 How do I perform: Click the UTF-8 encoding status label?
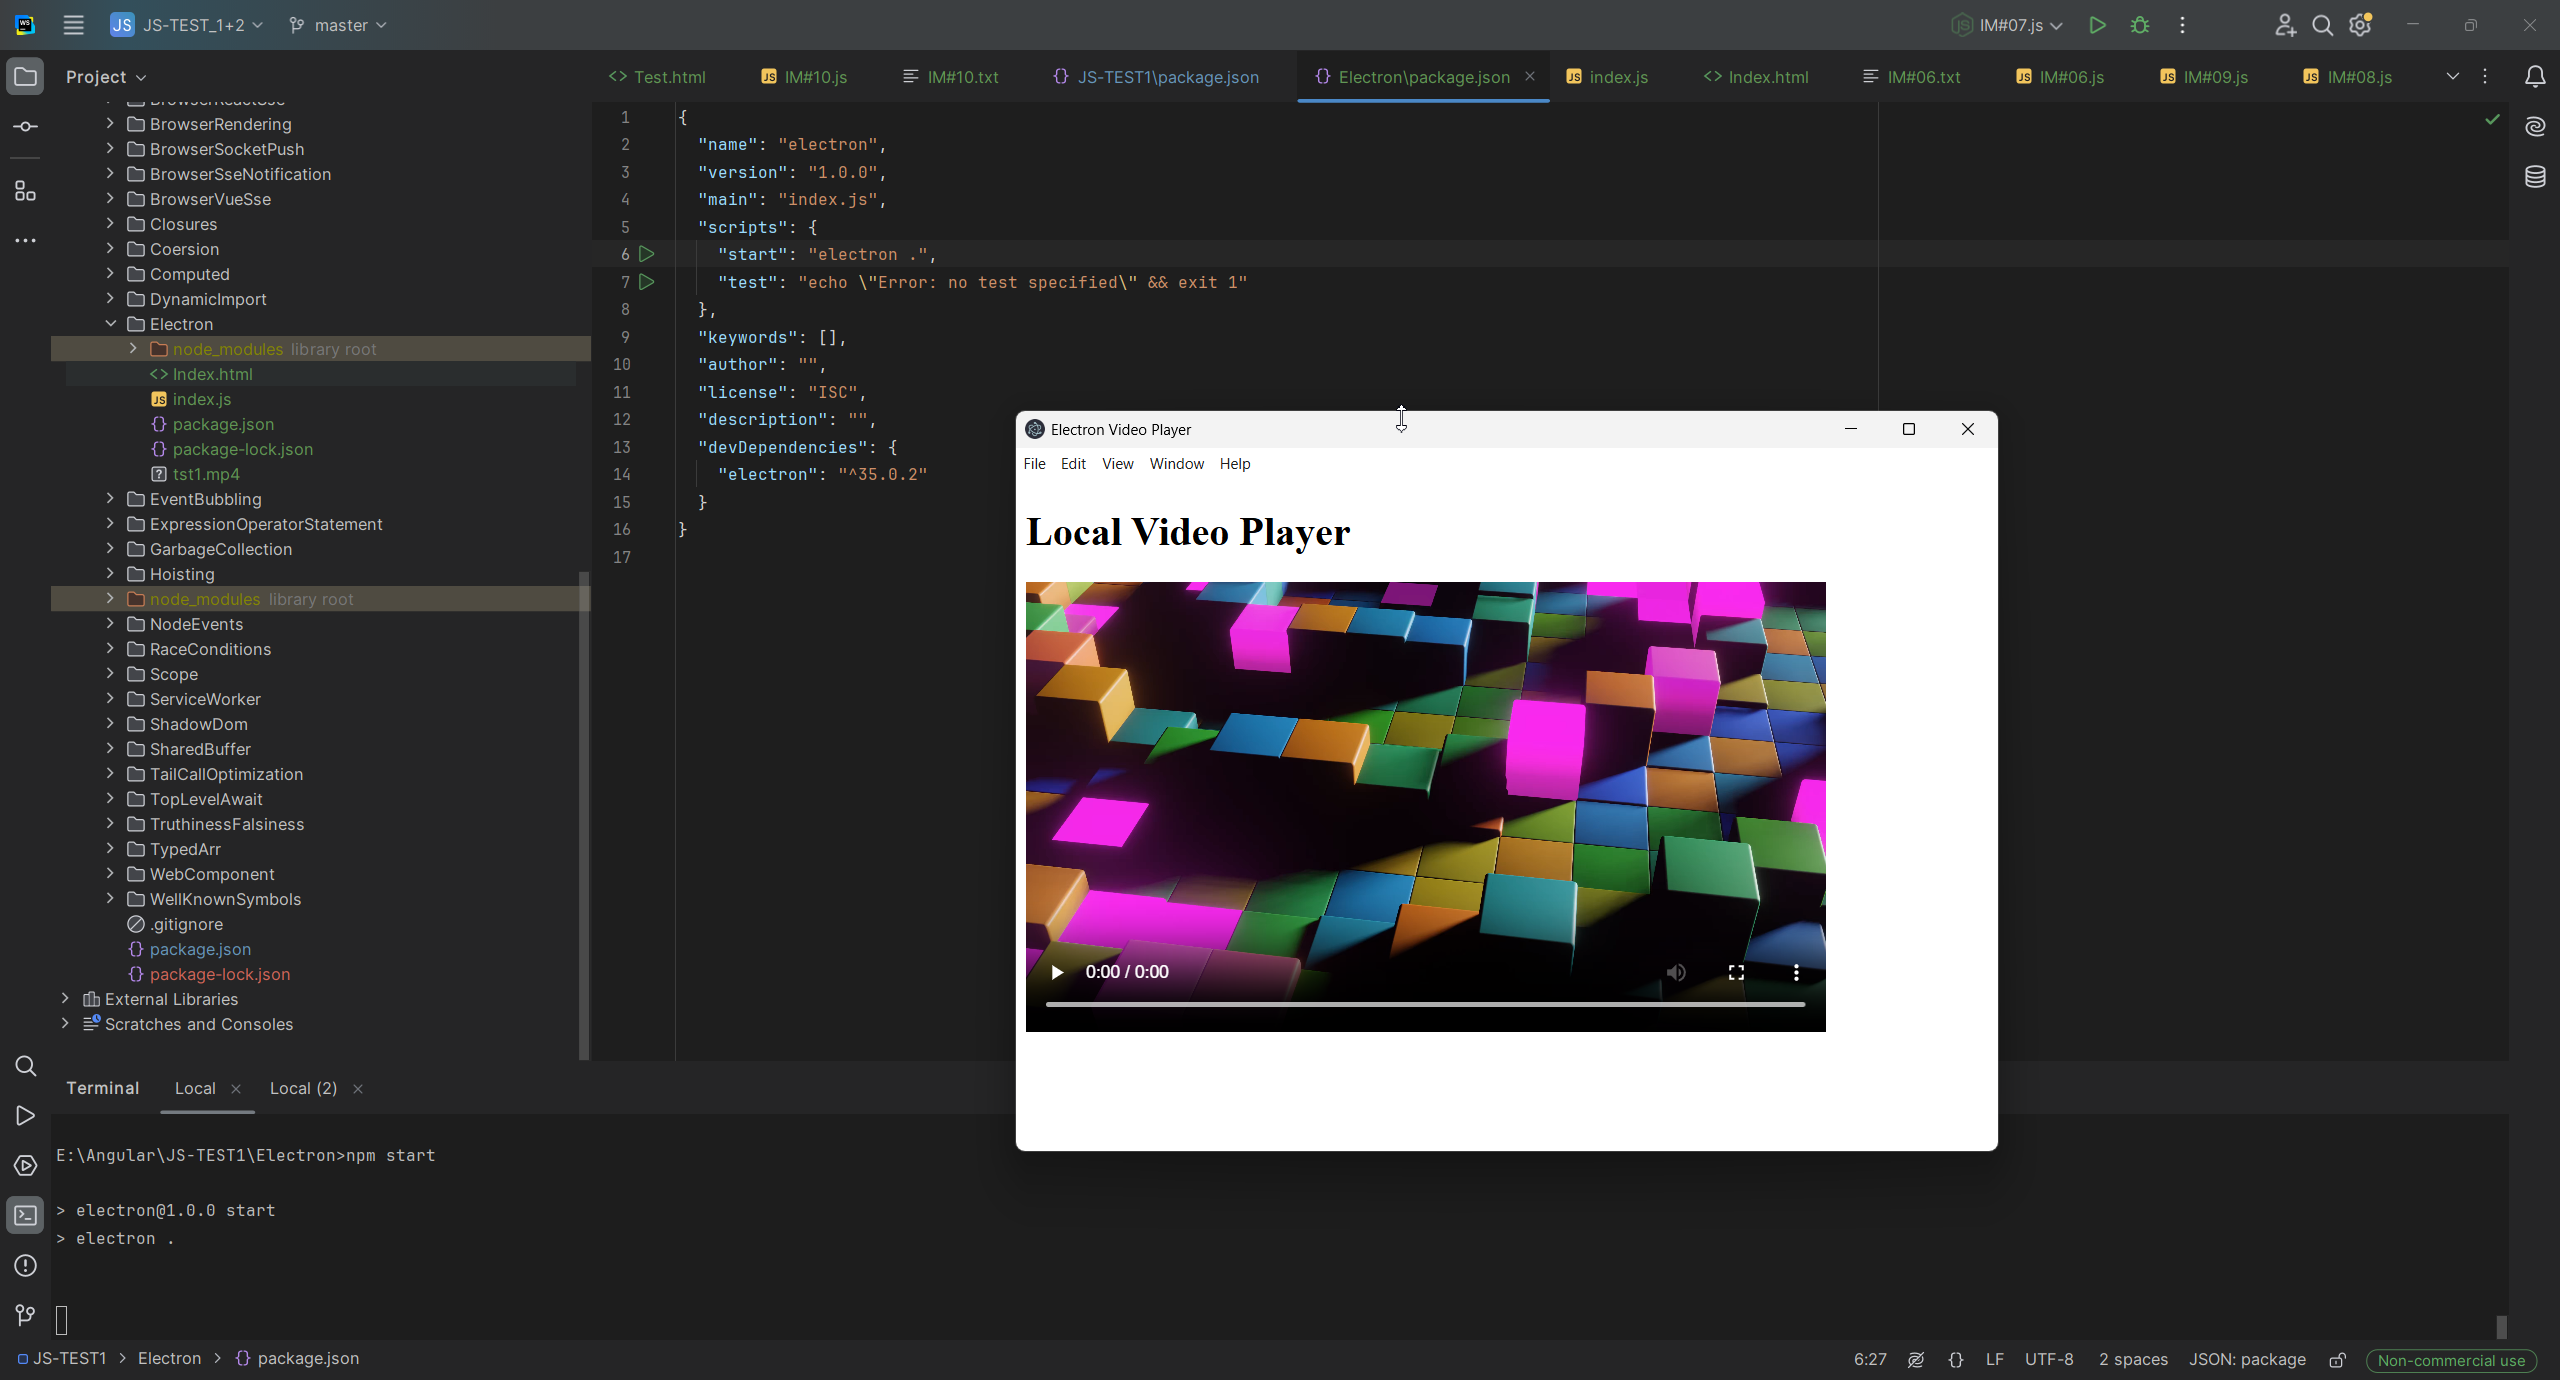tap(2048, 1359)
